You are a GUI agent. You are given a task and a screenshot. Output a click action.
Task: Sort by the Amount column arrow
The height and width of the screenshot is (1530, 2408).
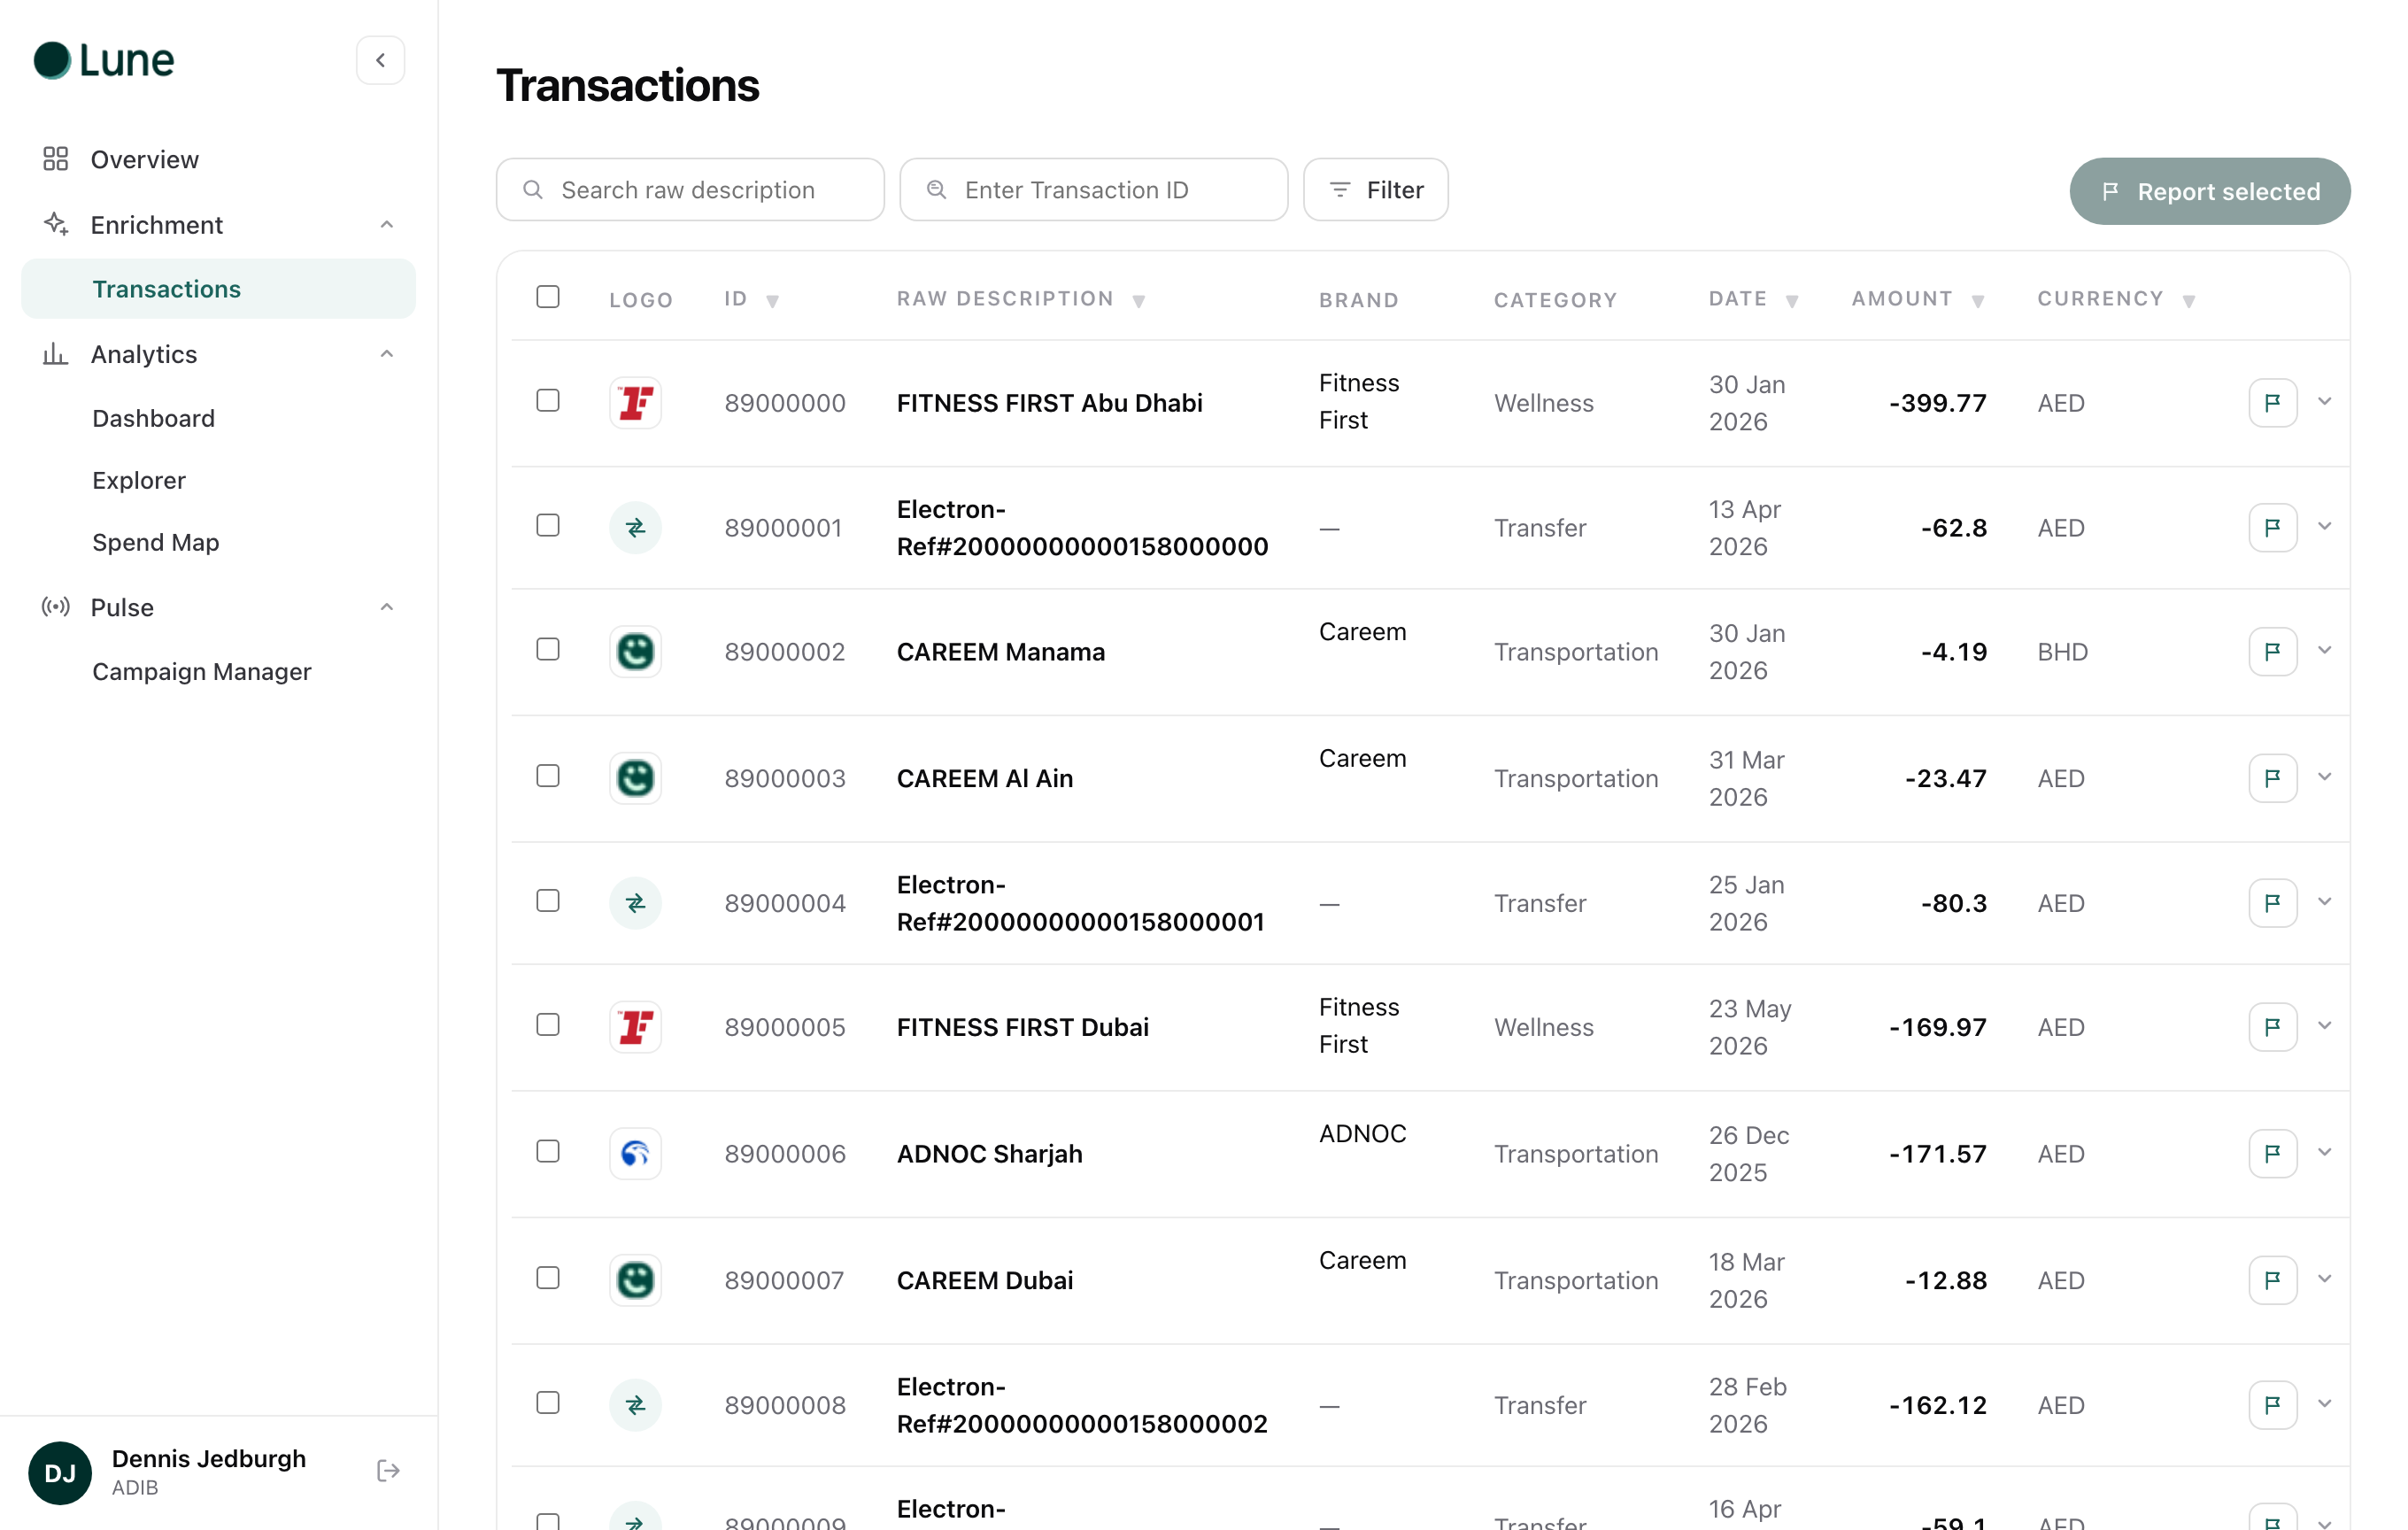click(1977, 301)
